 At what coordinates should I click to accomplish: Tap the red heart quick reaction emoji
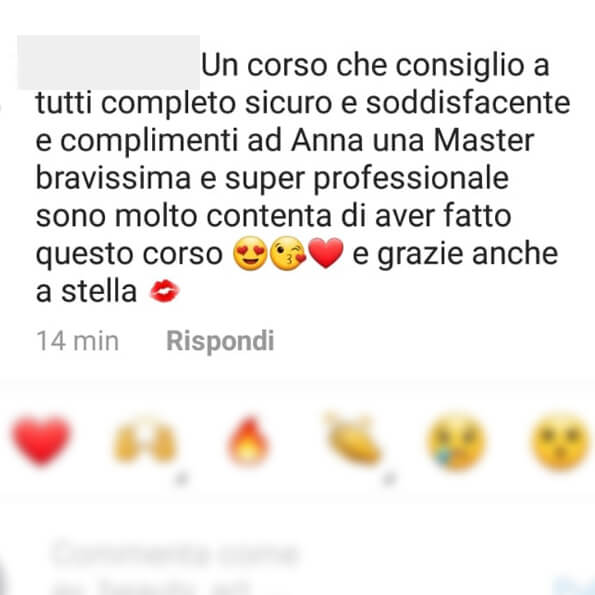pyautogui.click(x=41, y=441)
